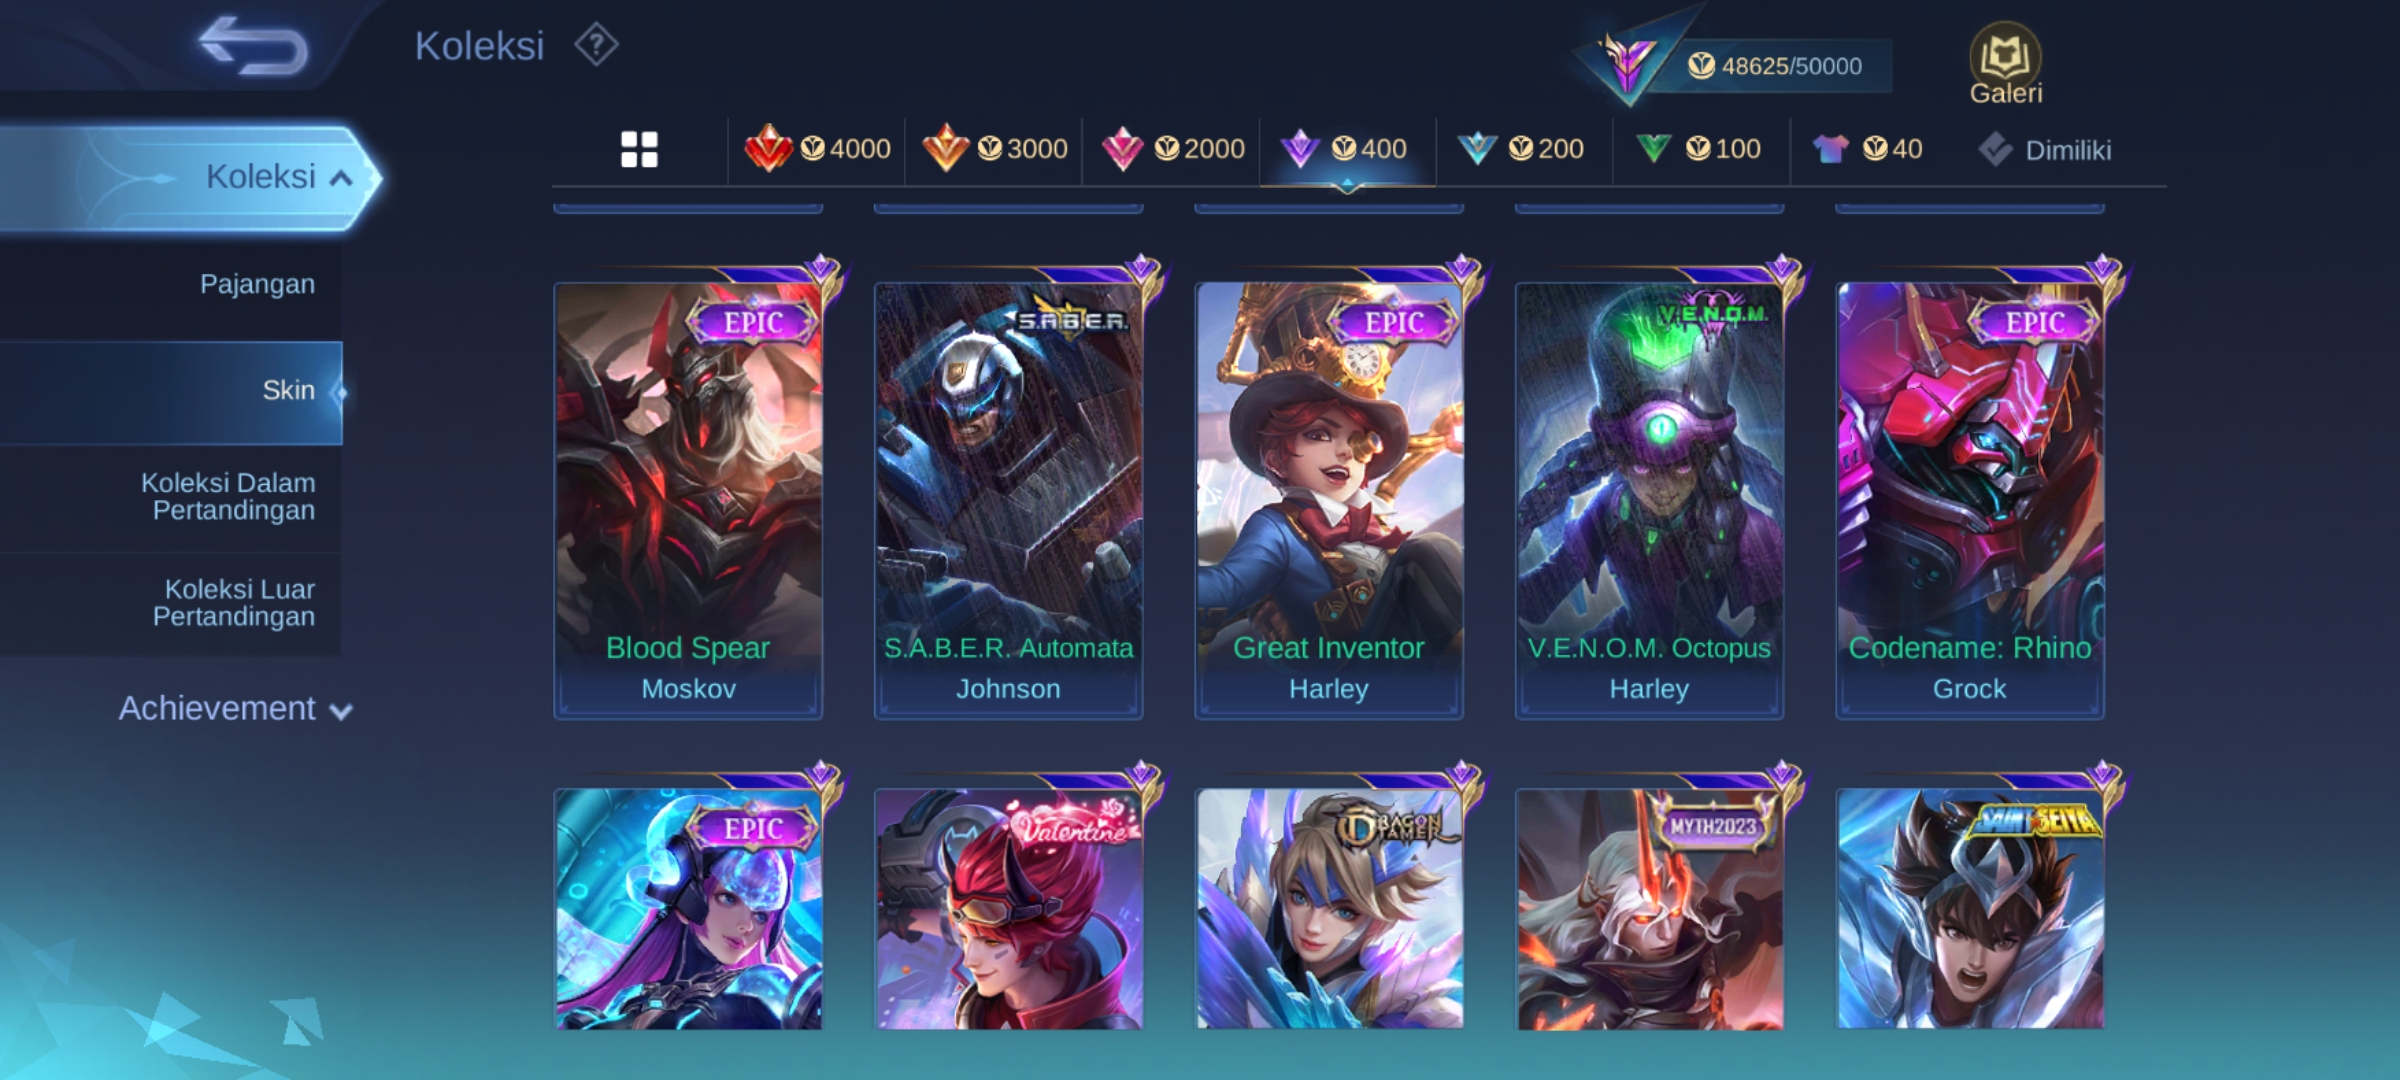Go back with the return arrow
2400x1080 pixels.
254,46
